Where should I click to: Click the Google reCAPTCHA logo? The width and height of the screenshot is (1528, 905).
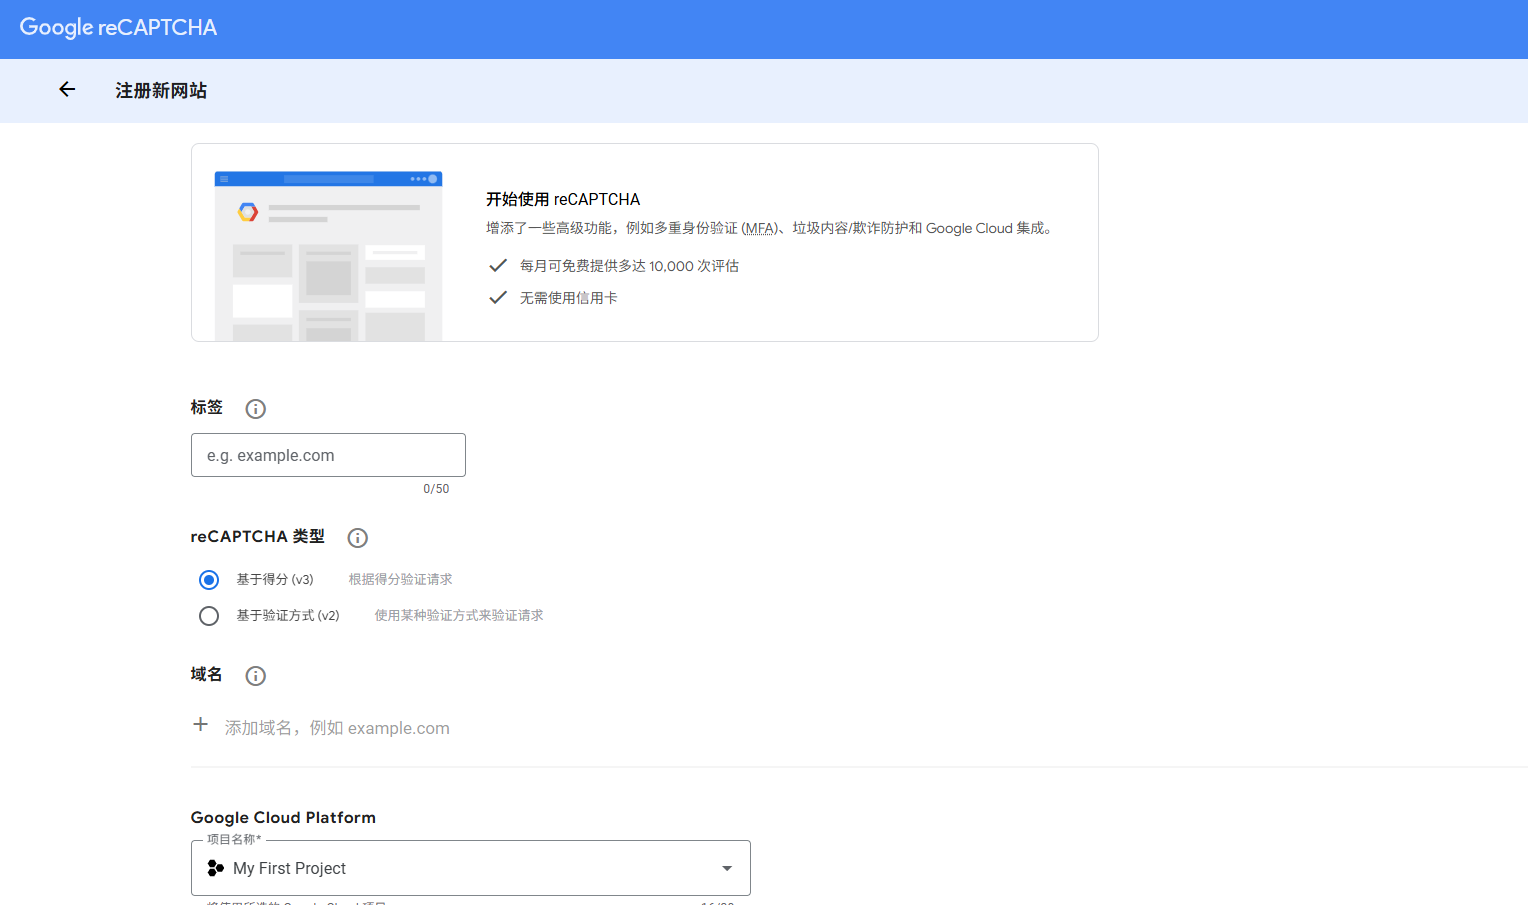point(117,27)
